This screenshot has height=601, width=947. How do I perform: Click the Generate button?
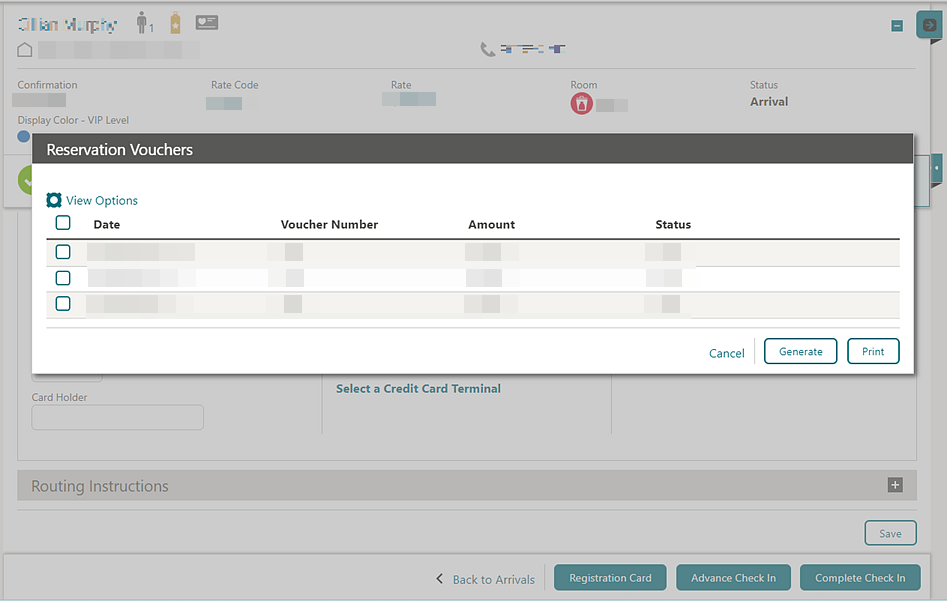[x=800, y=352]
